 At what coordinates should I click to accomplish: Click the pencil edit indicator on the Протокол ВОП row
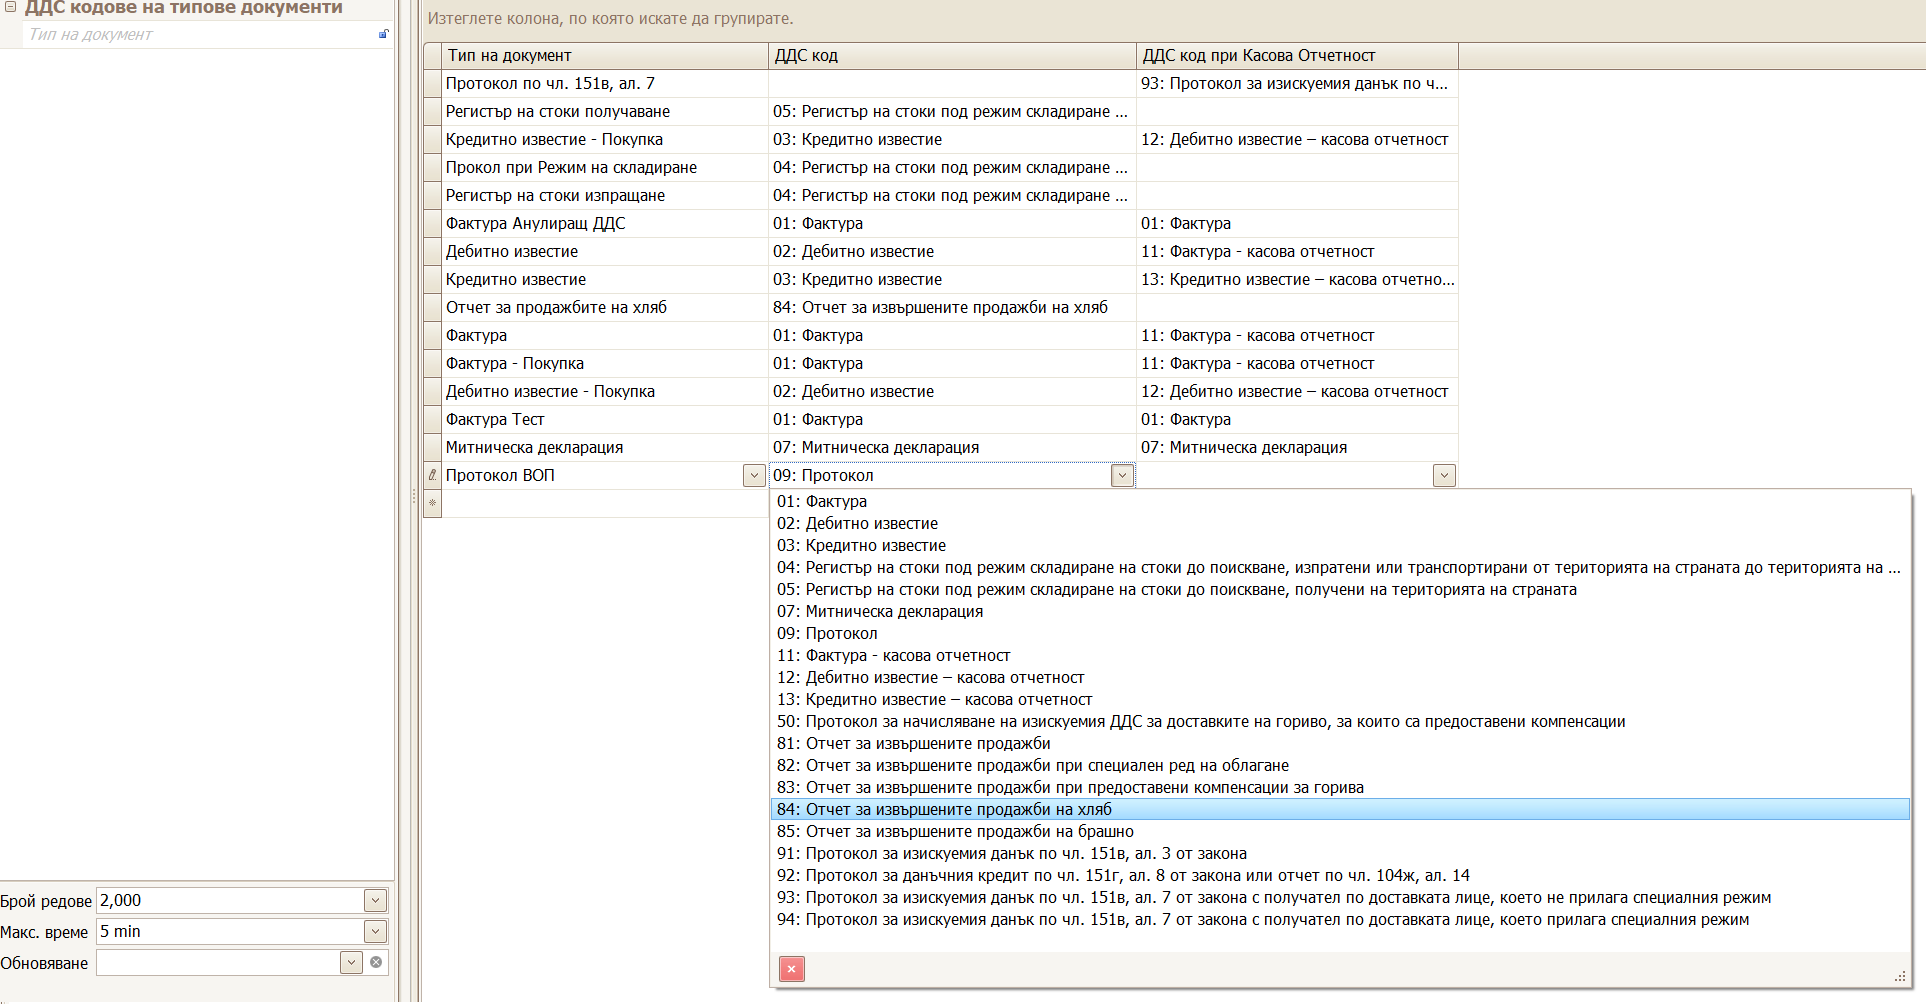[x=432, y=475]
